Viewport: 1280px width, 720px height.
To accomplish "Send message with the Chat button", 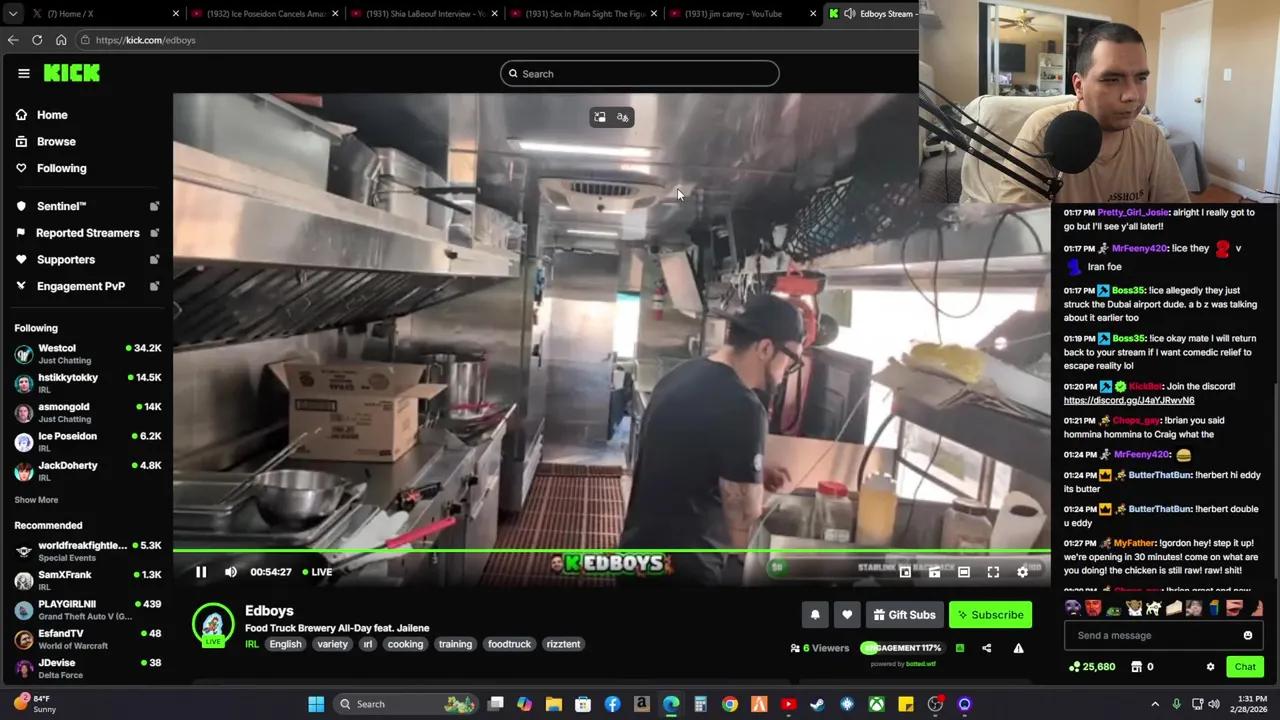I will [1245, 667].
